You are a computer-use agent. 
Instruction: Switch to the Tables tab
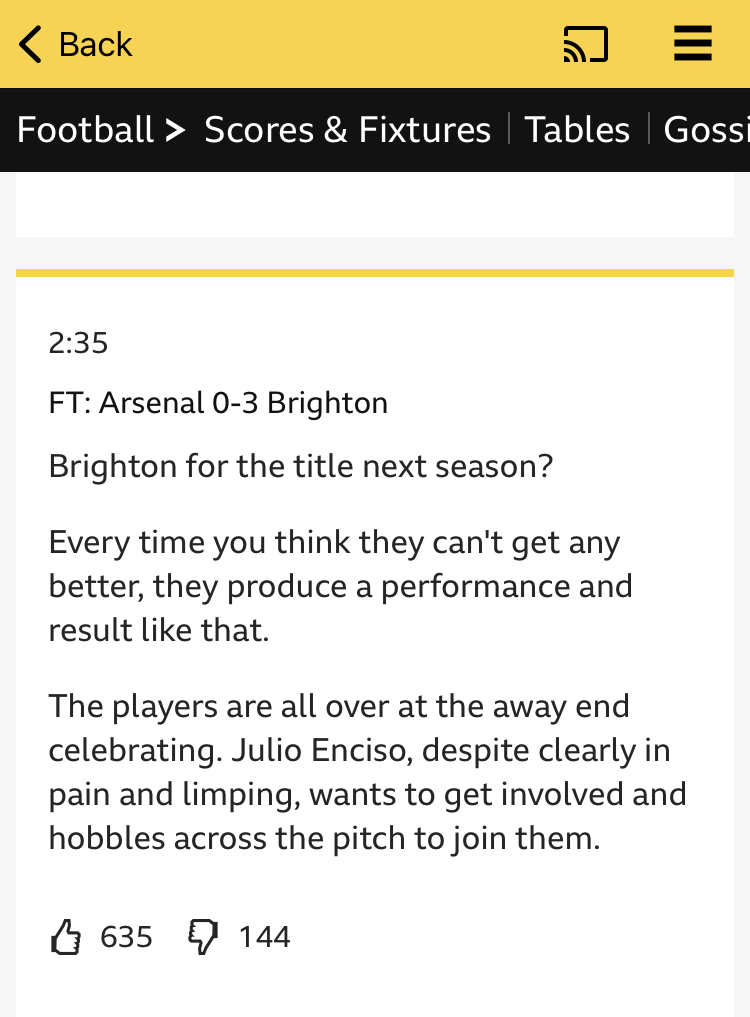click(x=577, y=130)
